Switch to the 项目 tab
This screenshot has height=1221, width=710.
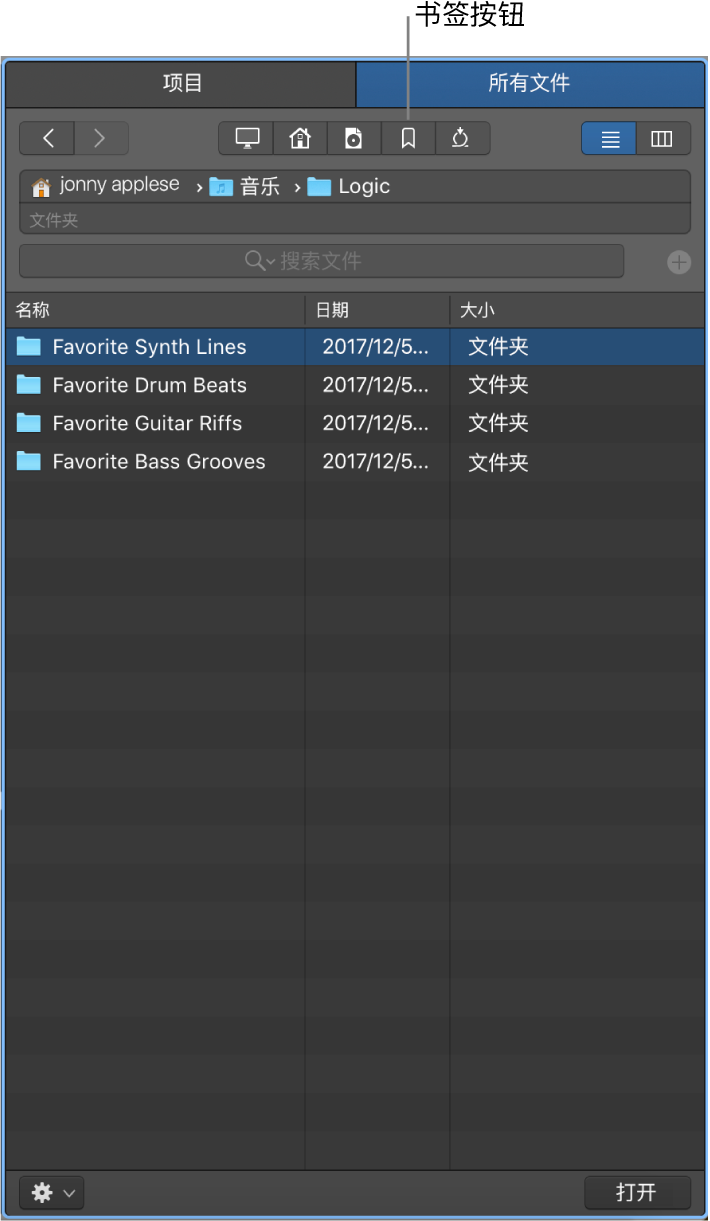[181, 84]
